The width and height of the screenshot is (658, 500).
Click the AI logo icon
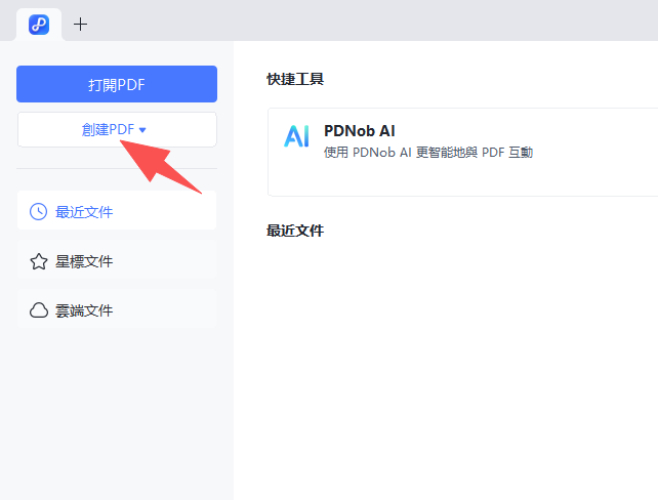(x=296, y=136)
